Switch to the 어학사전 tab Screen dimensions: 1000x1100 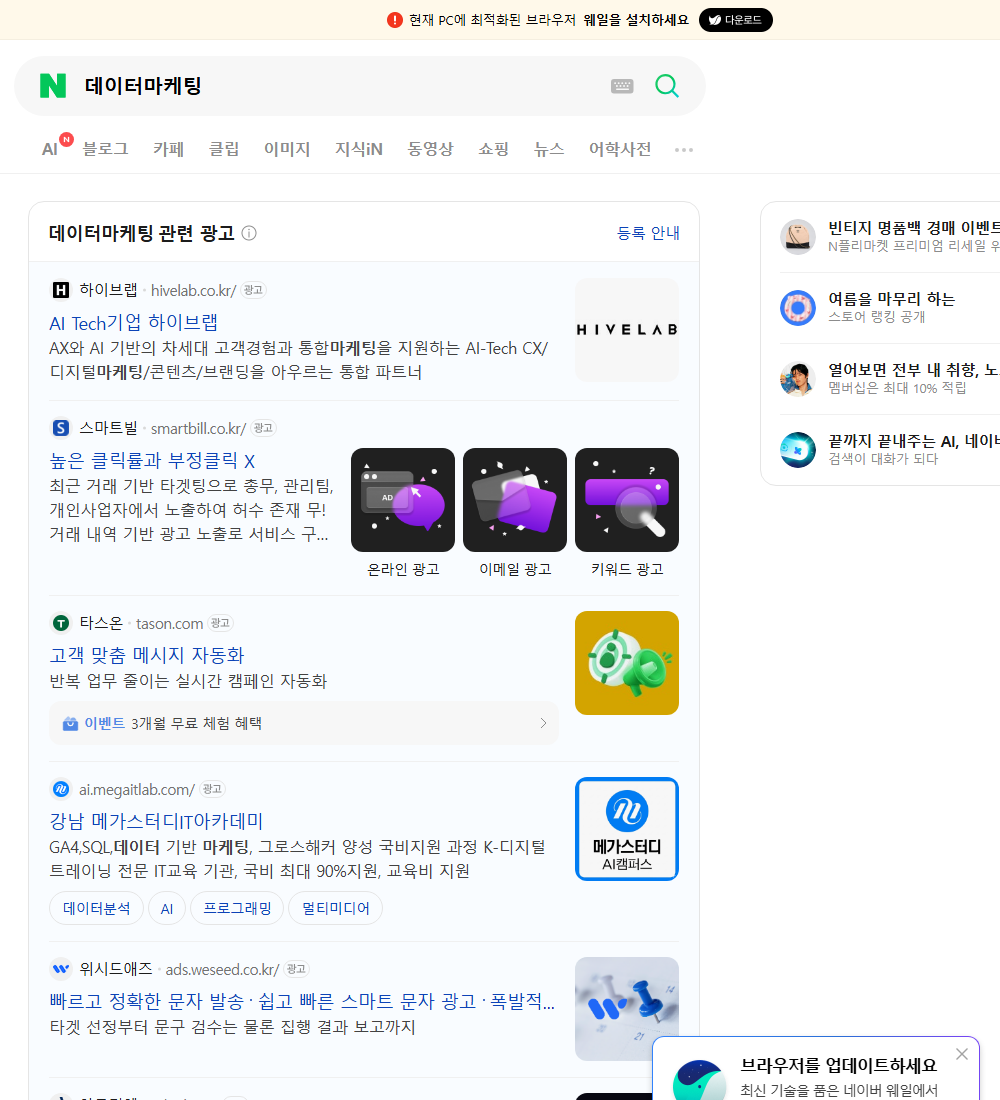coord(620,149)
